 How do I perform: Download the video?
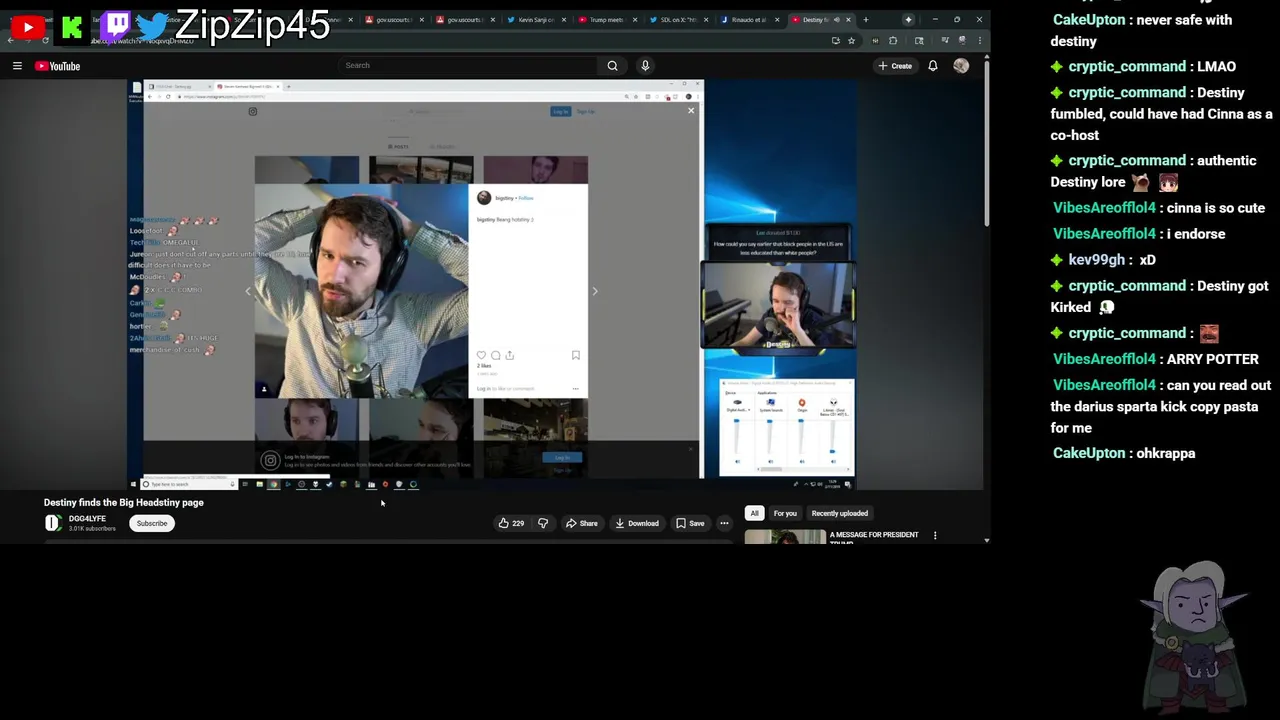point(637,523)
